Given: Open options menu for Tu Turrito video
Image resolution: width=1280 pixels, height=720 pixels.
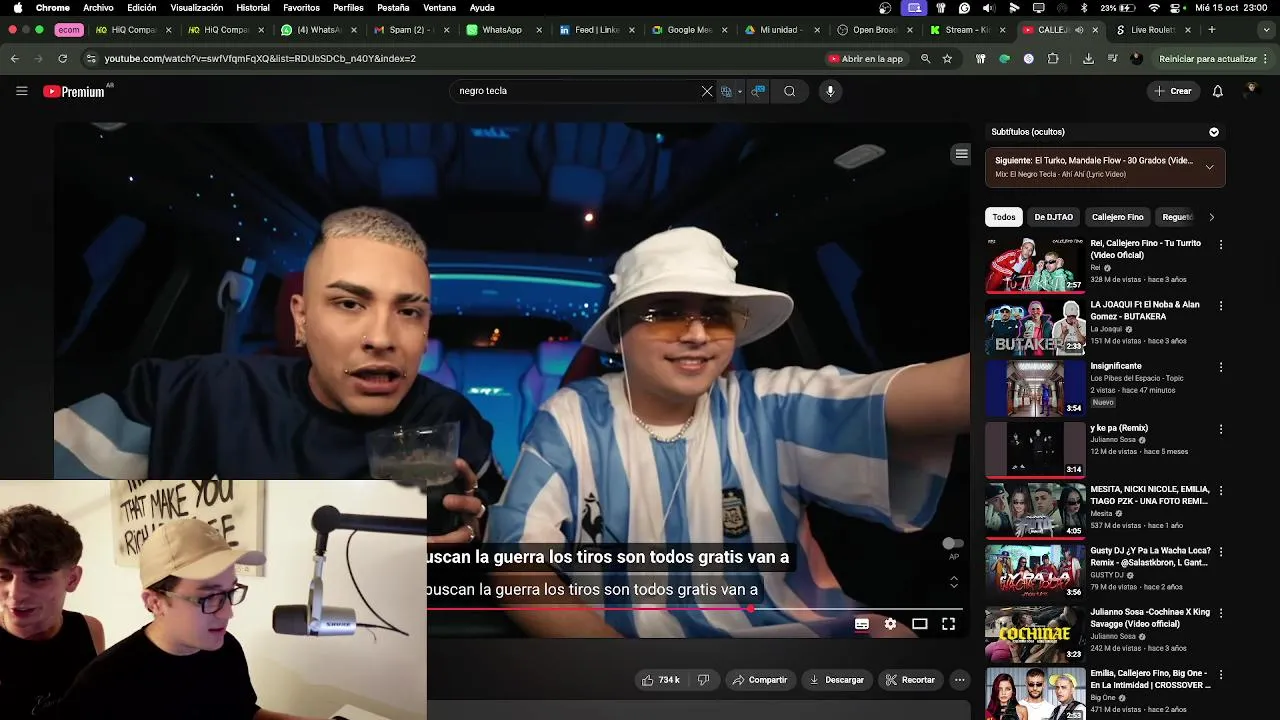Looking at the screenshot, I should click(1220, 244).
